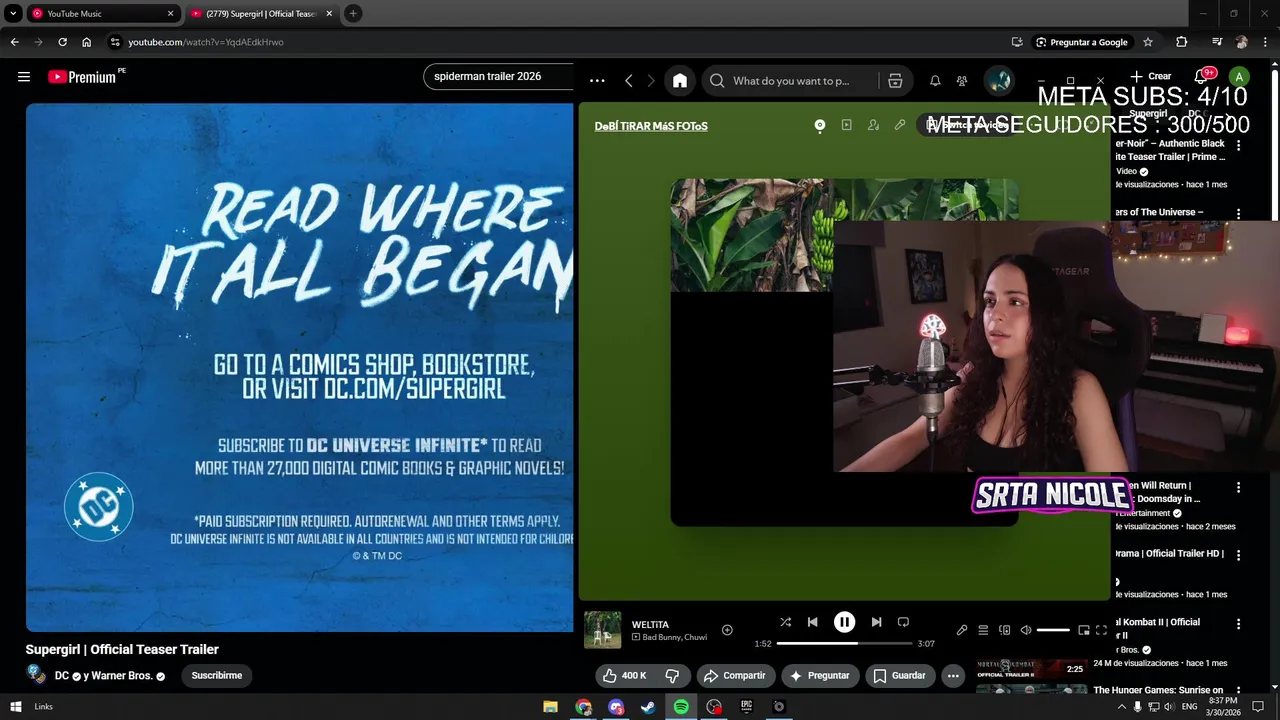Viewport: 1280px width, 720px height.
Task: Click the WELTiTA album art thumbnail
Action: [x=602, y=630]
